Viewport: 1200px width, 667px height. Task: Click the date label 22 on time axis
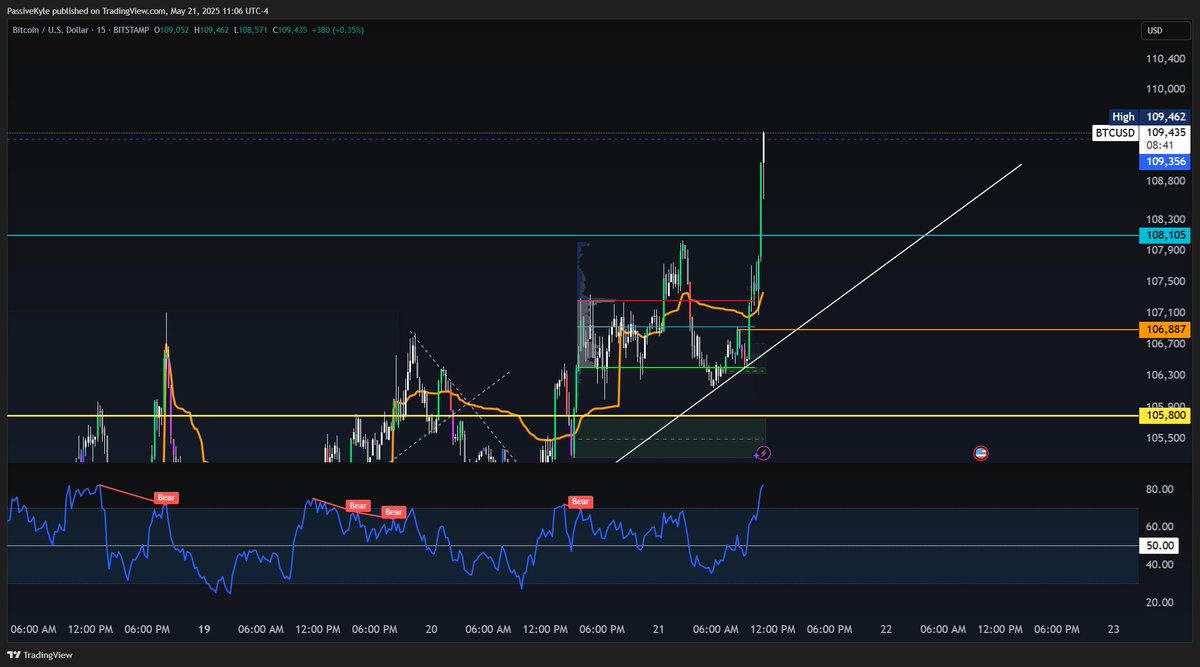click(x=886, y=630)
